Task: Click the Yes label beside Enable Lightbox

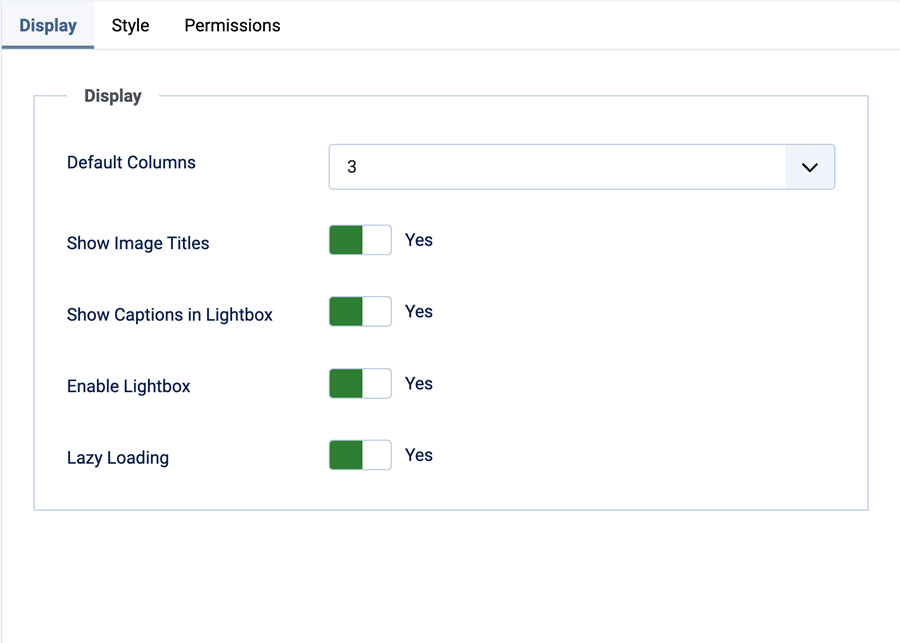Action: tap(418, 383)
